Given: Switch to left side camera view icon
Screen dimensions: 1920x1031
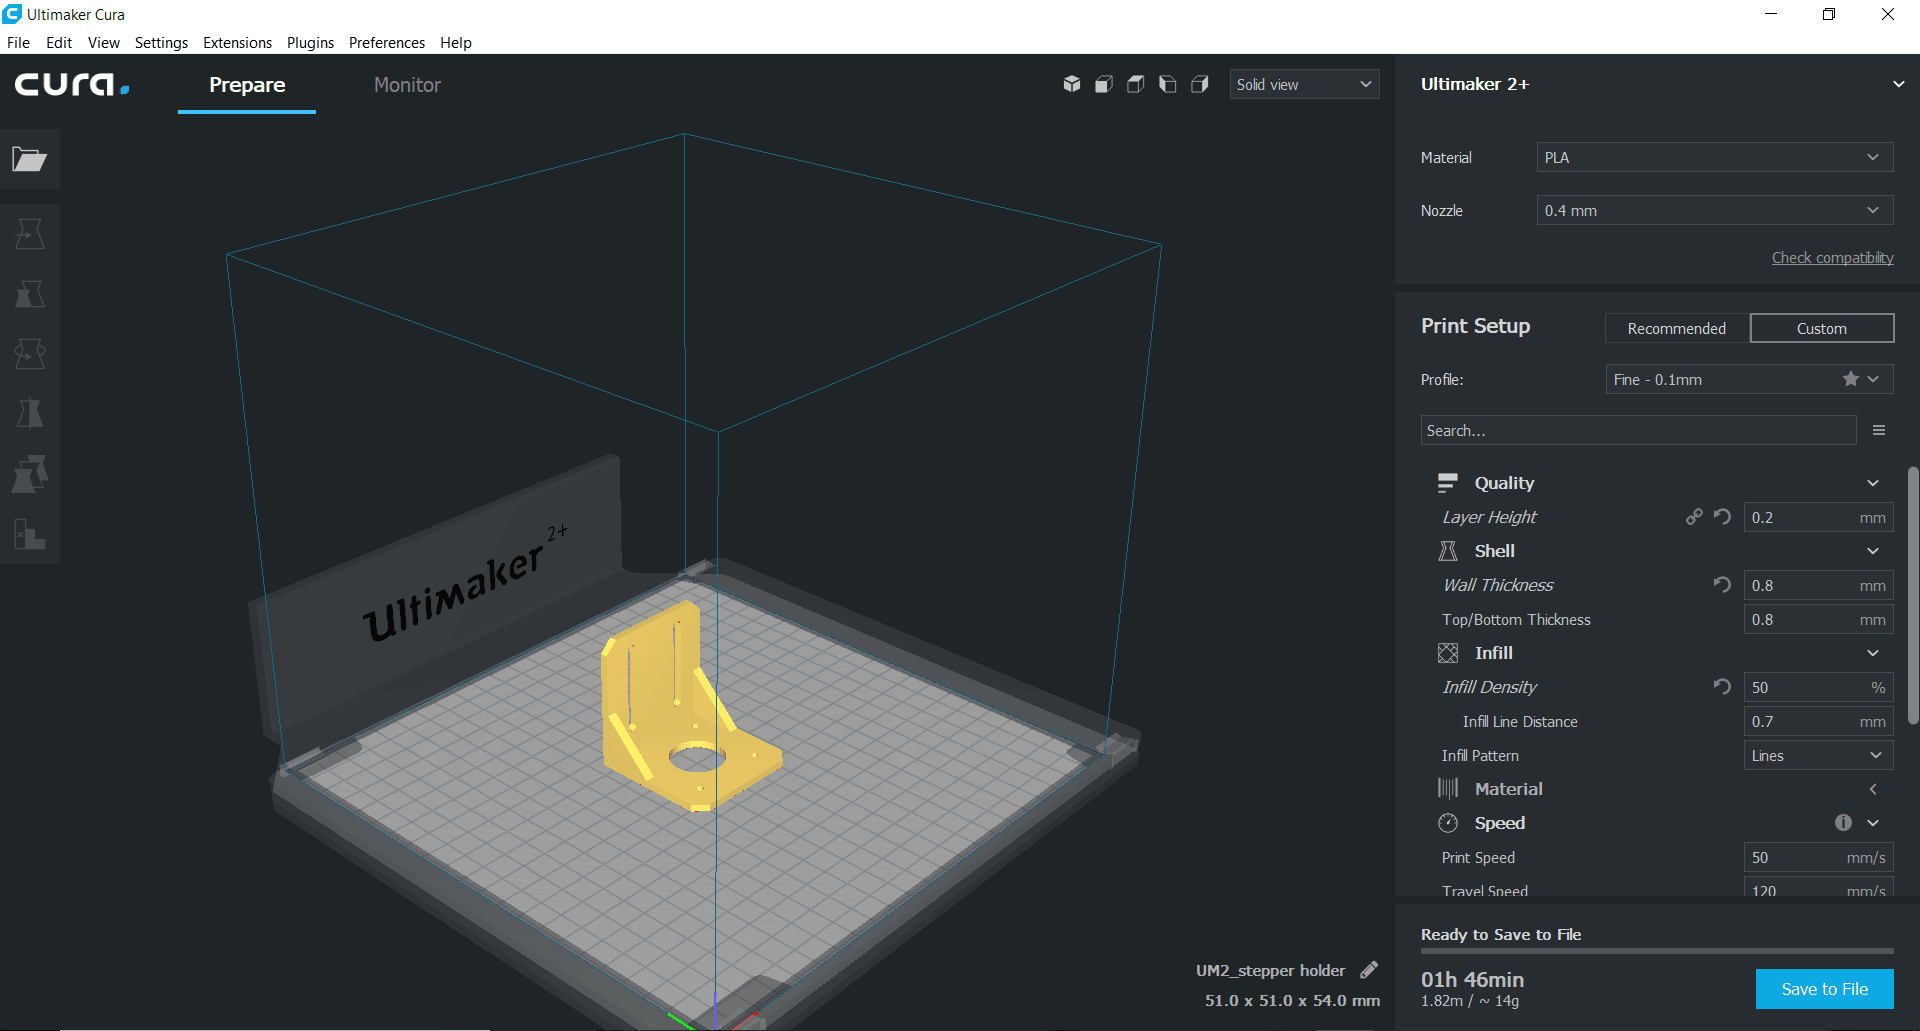Looking at the screenshot, I should 1168,84.
